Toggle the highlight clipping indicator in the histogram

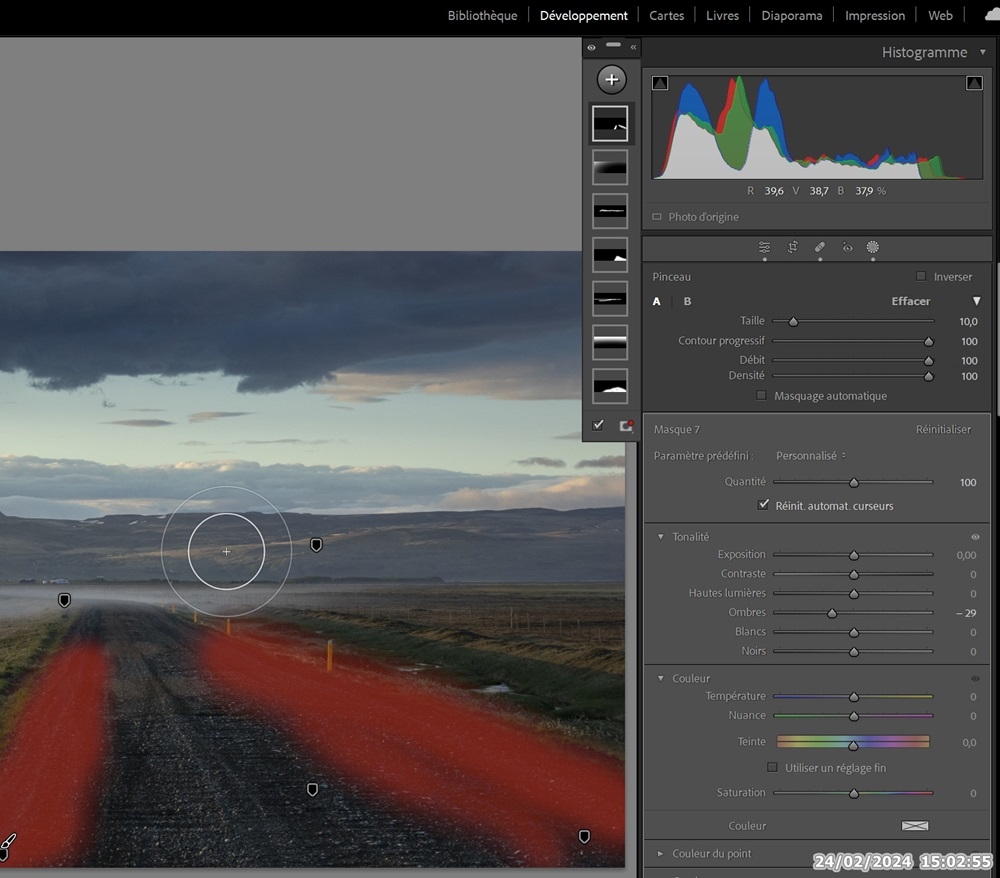coord(974,83)
